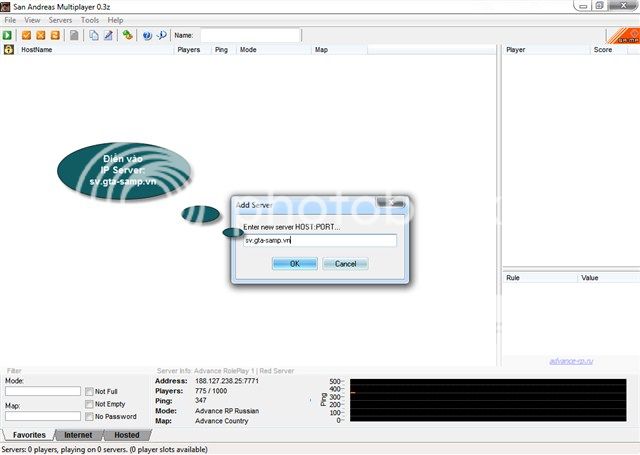
Task: Enable the Not Full filter checkbox
Action: [x=90, y=391]
